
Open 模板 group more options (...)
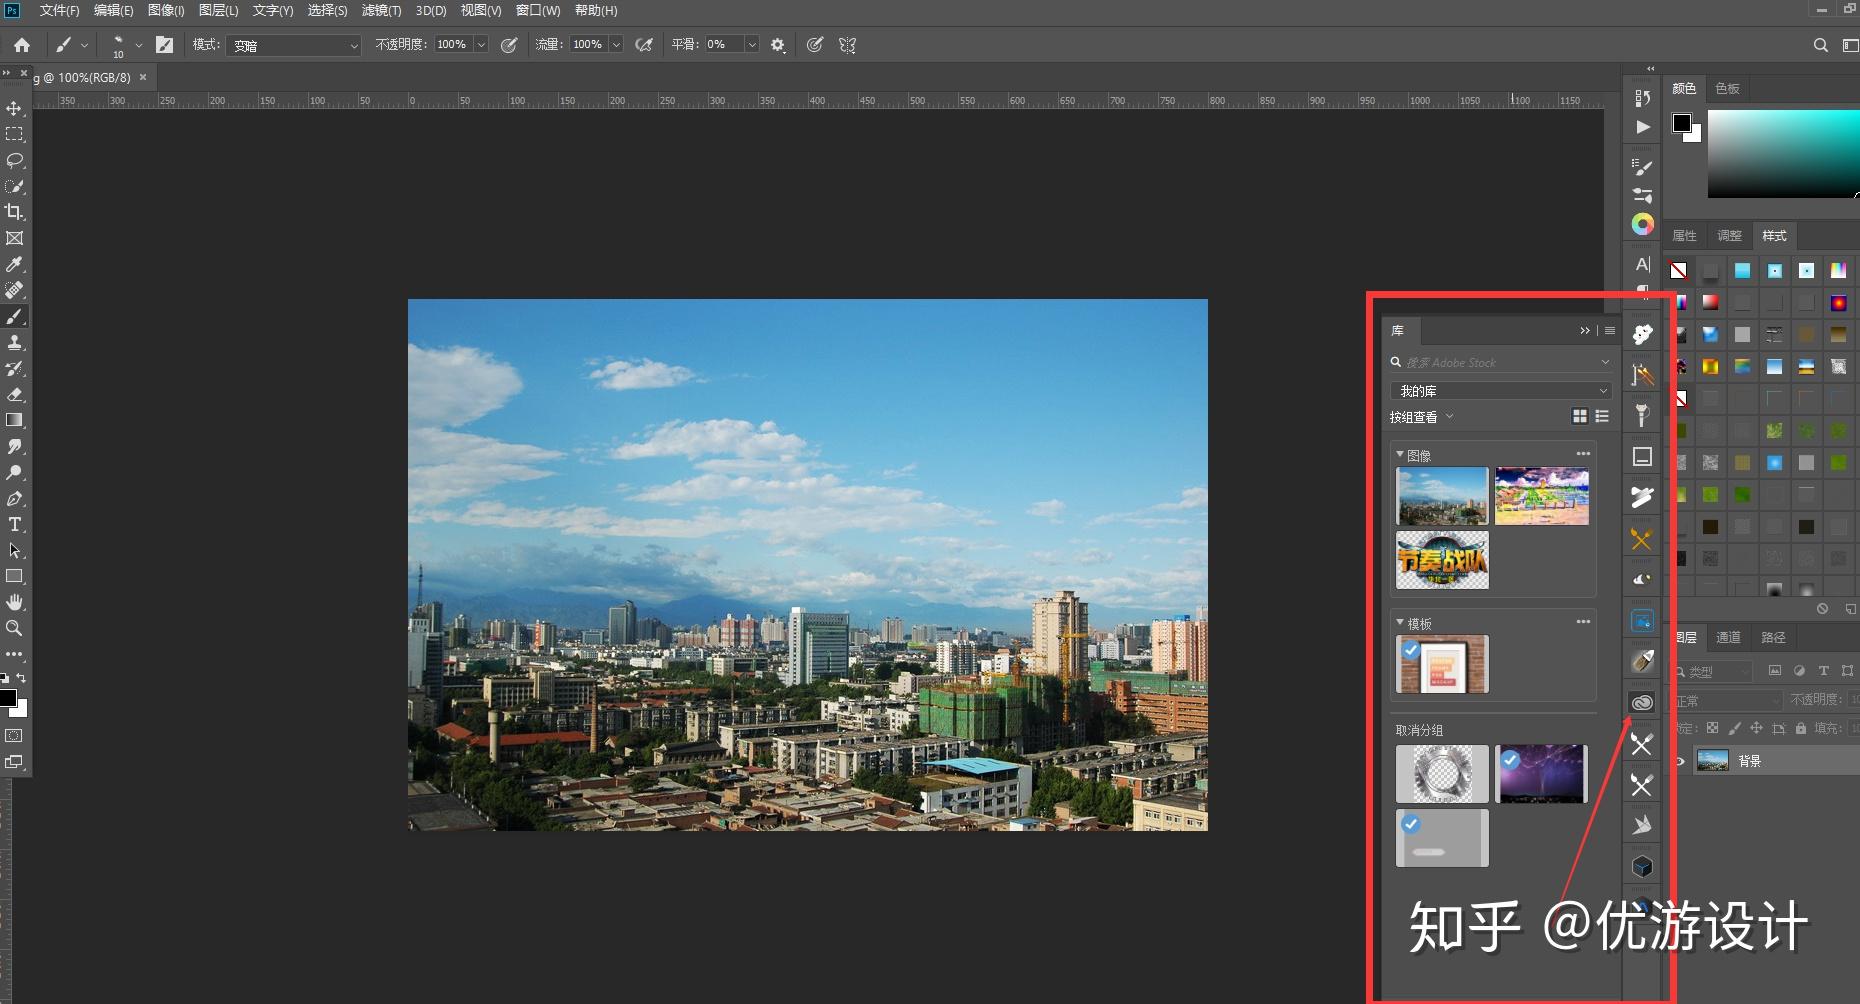click(1583, 622)
